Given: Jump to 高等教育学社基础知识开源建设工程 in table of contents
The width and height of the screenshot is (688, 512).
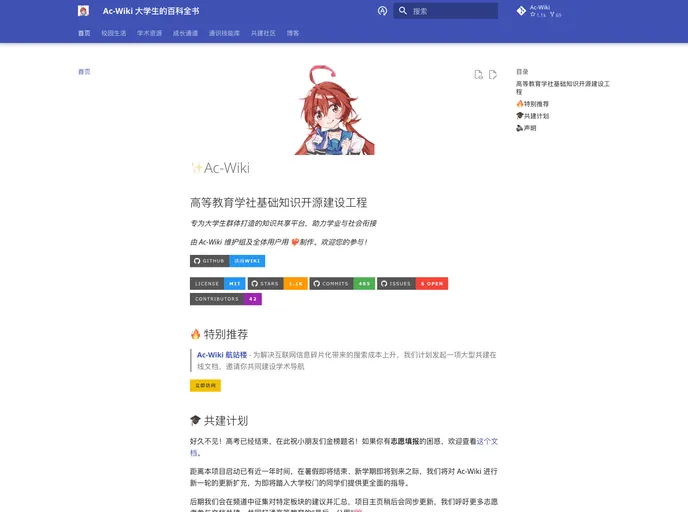Looking at the screenshot, I should click(563, 88).
